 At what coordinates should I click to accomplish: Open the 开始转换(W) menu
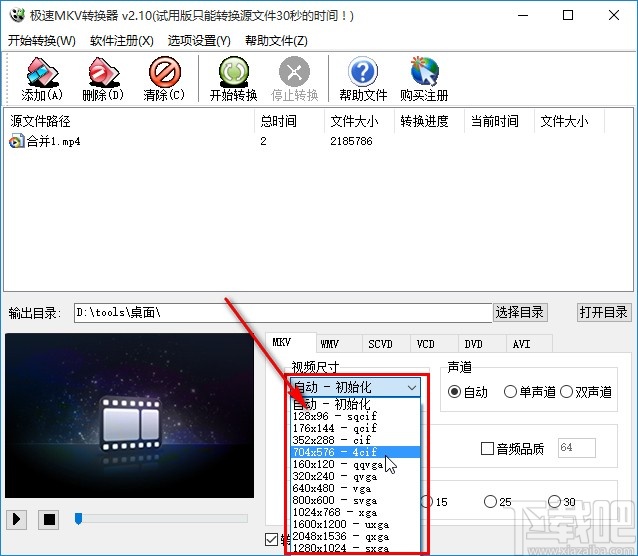pos(42,41)
